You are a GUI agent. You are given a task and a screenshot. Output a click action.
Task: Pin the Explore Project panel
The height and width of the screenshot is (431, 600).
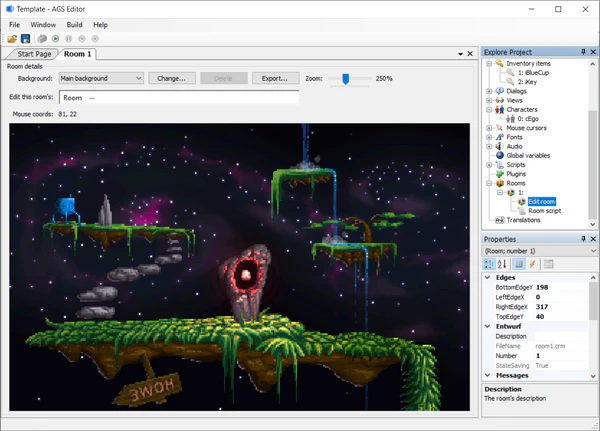(x=582, y=51)
